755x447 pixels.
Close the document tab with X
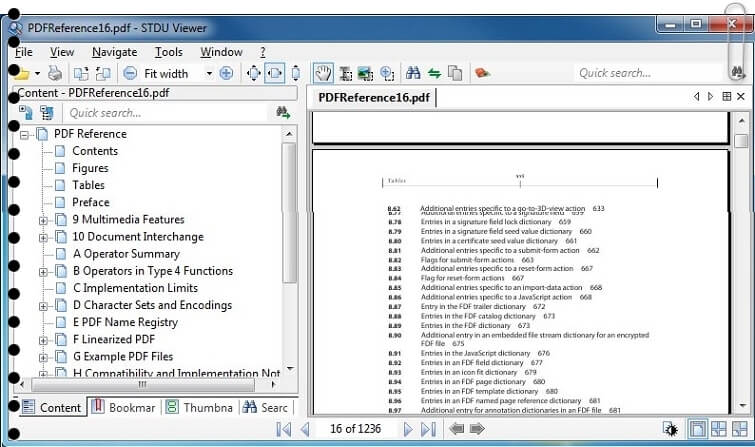(x=741, y=96)
